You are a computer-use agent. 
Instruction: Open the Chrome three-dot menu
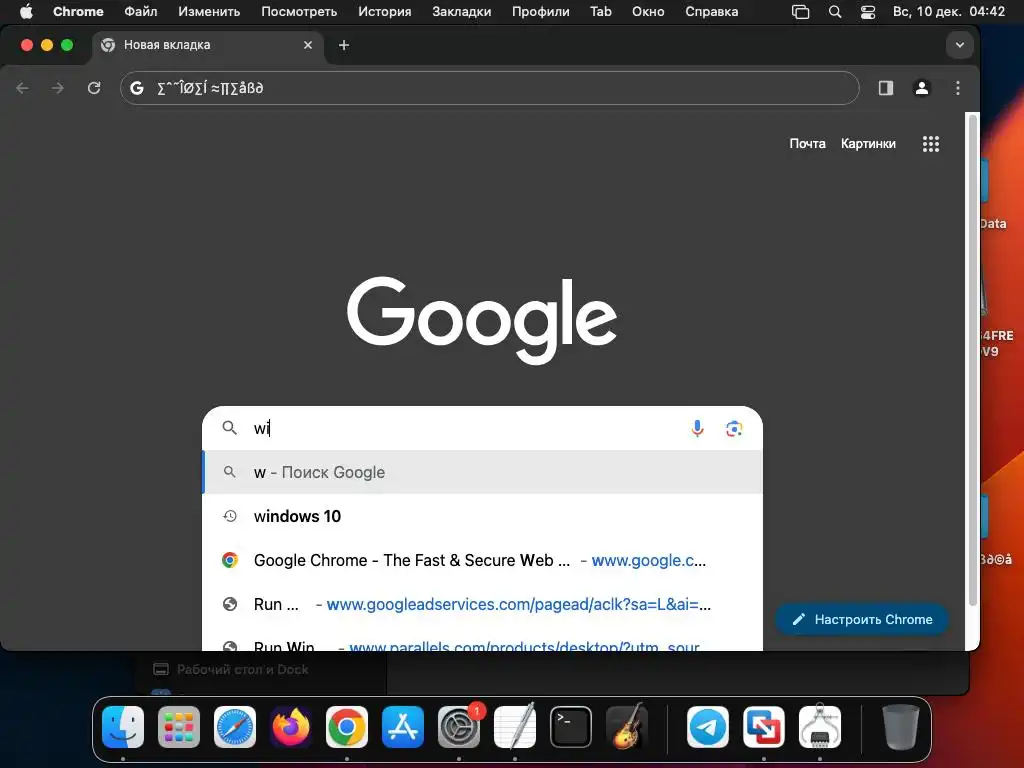coord(957,88)
